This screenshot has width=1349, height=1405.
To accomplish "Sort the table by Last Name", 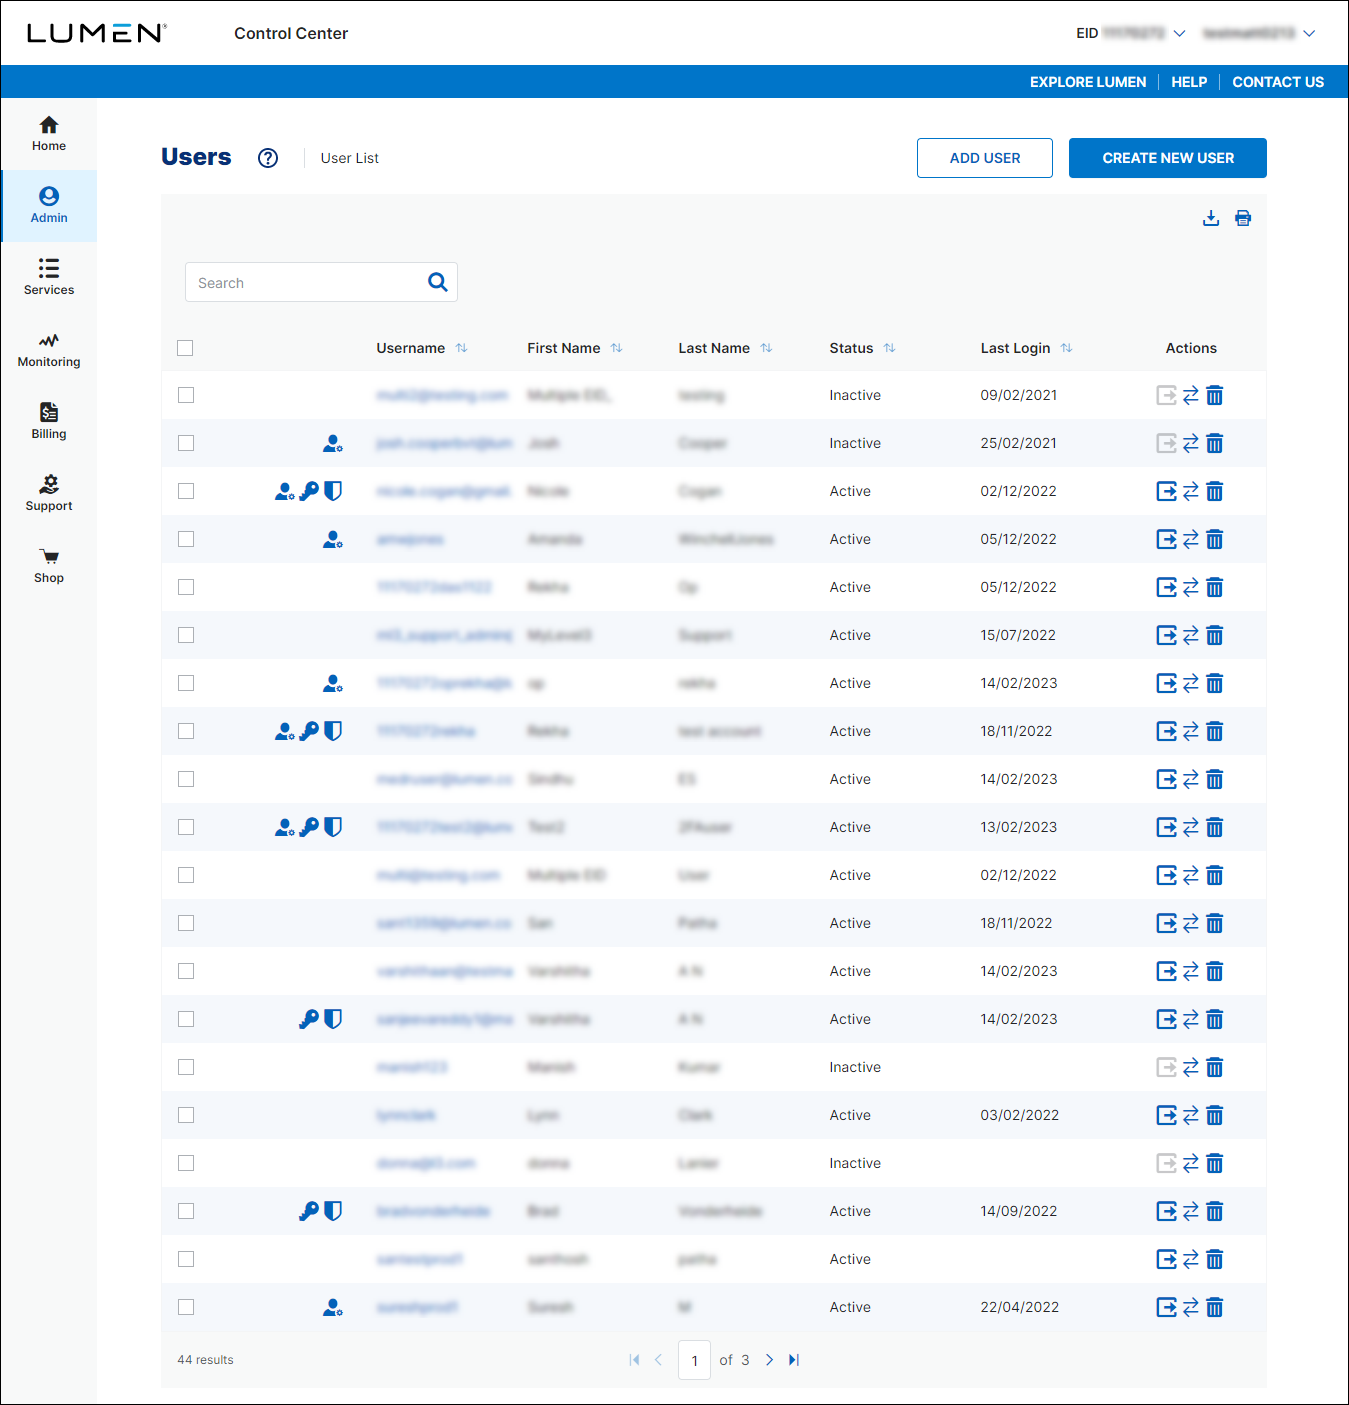I will click(766, 348).
